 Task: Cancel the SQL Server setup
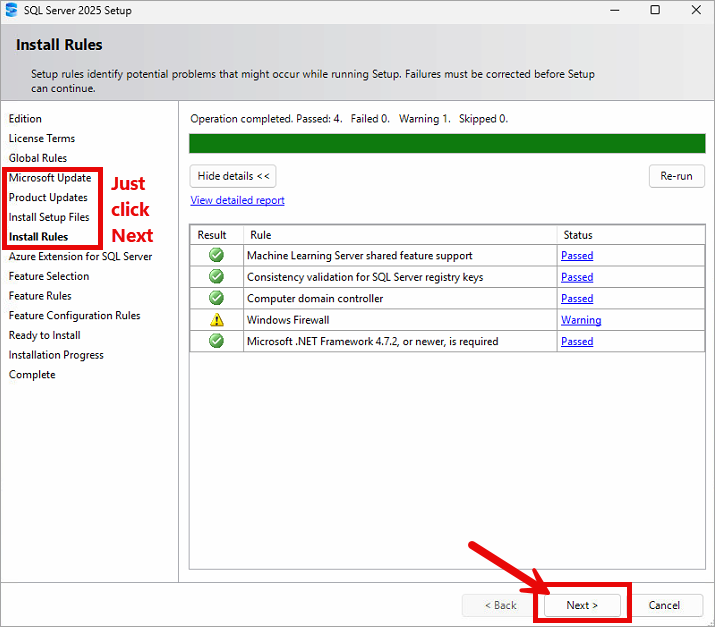664,605
